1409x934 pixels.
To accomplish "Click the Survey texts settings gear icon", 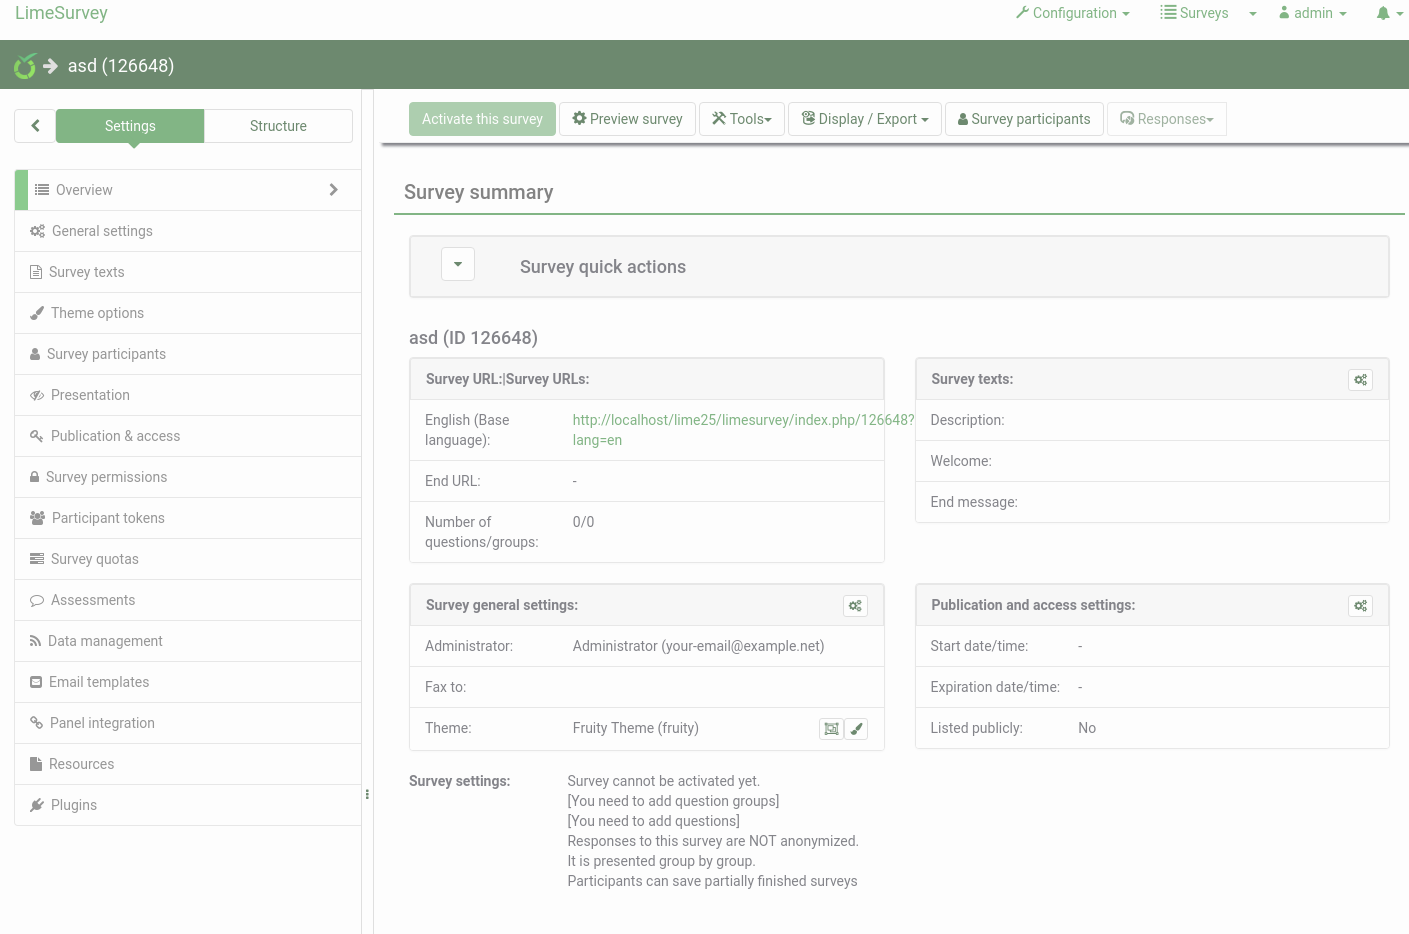I will [x=1360, y=380].
